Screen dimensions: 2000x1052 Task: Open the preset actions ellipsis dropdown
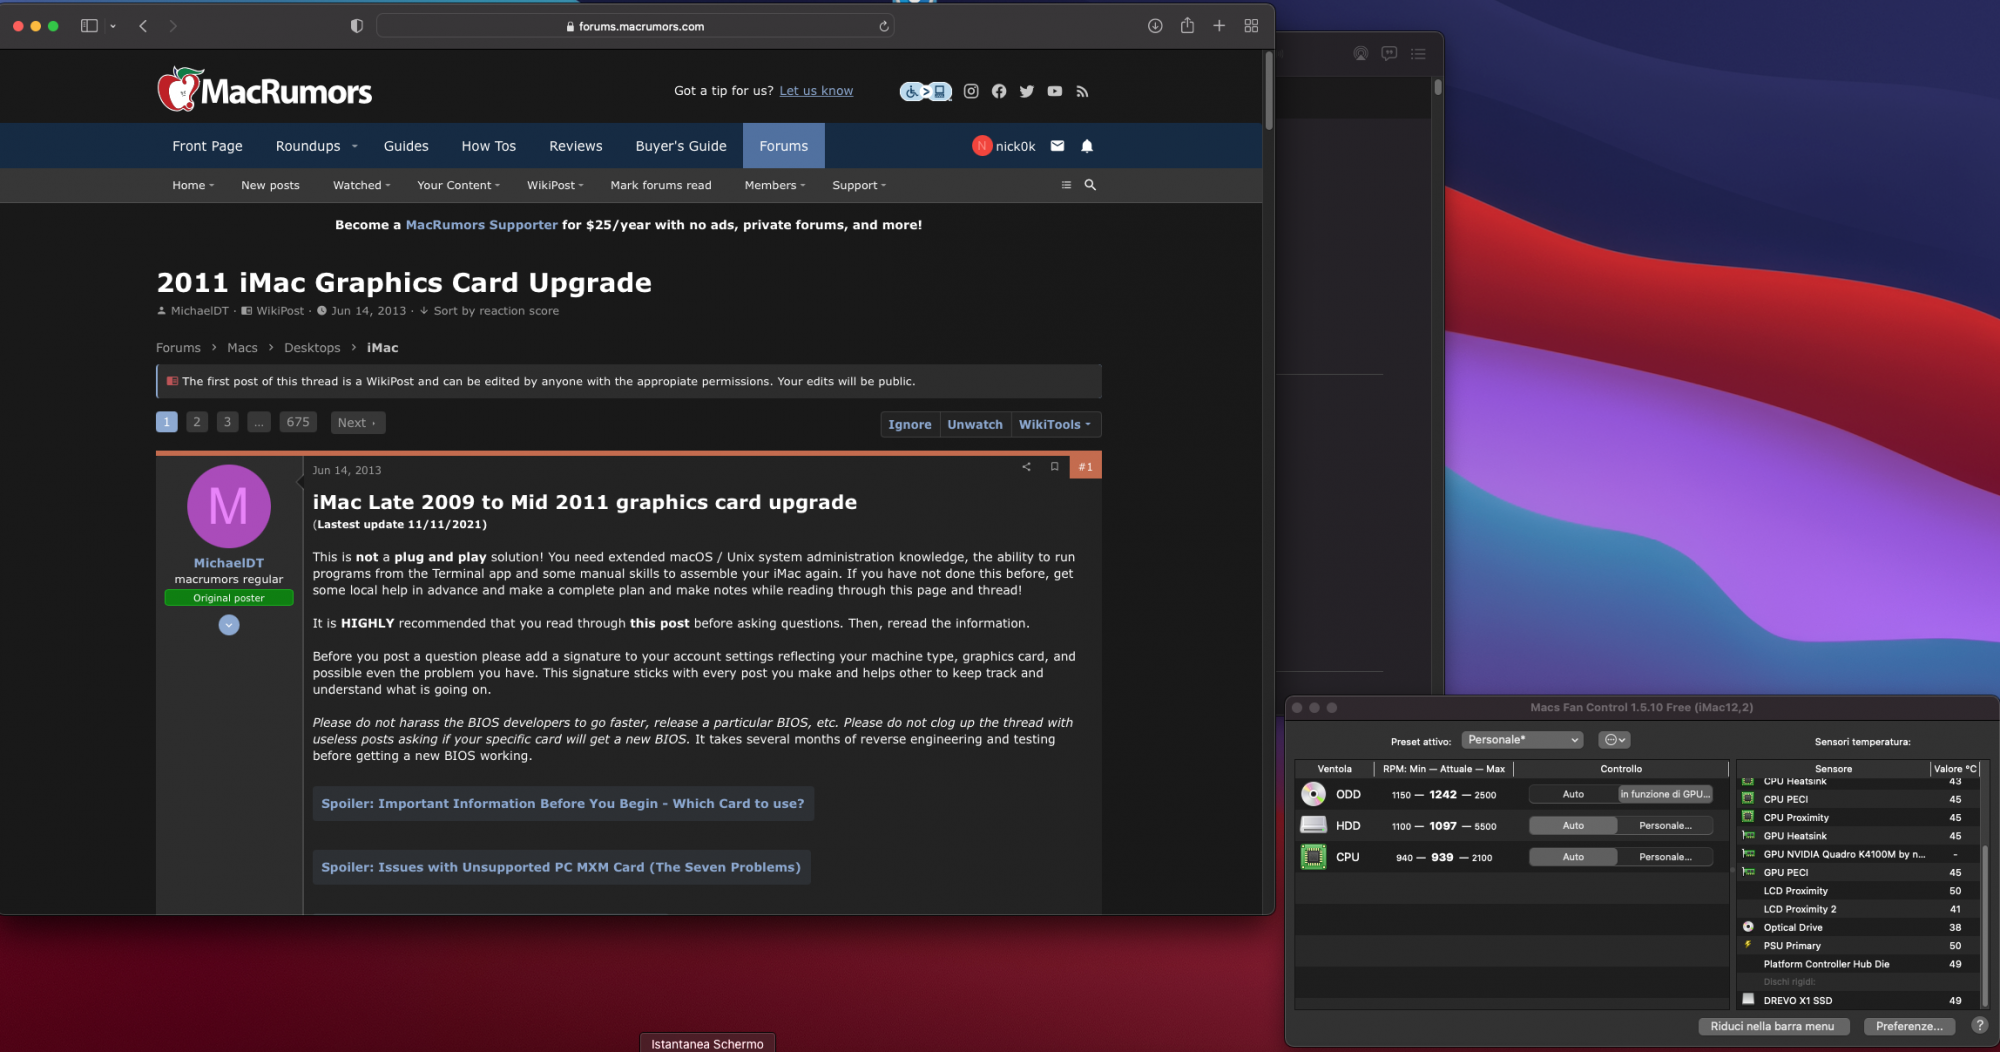point(1614,740)
